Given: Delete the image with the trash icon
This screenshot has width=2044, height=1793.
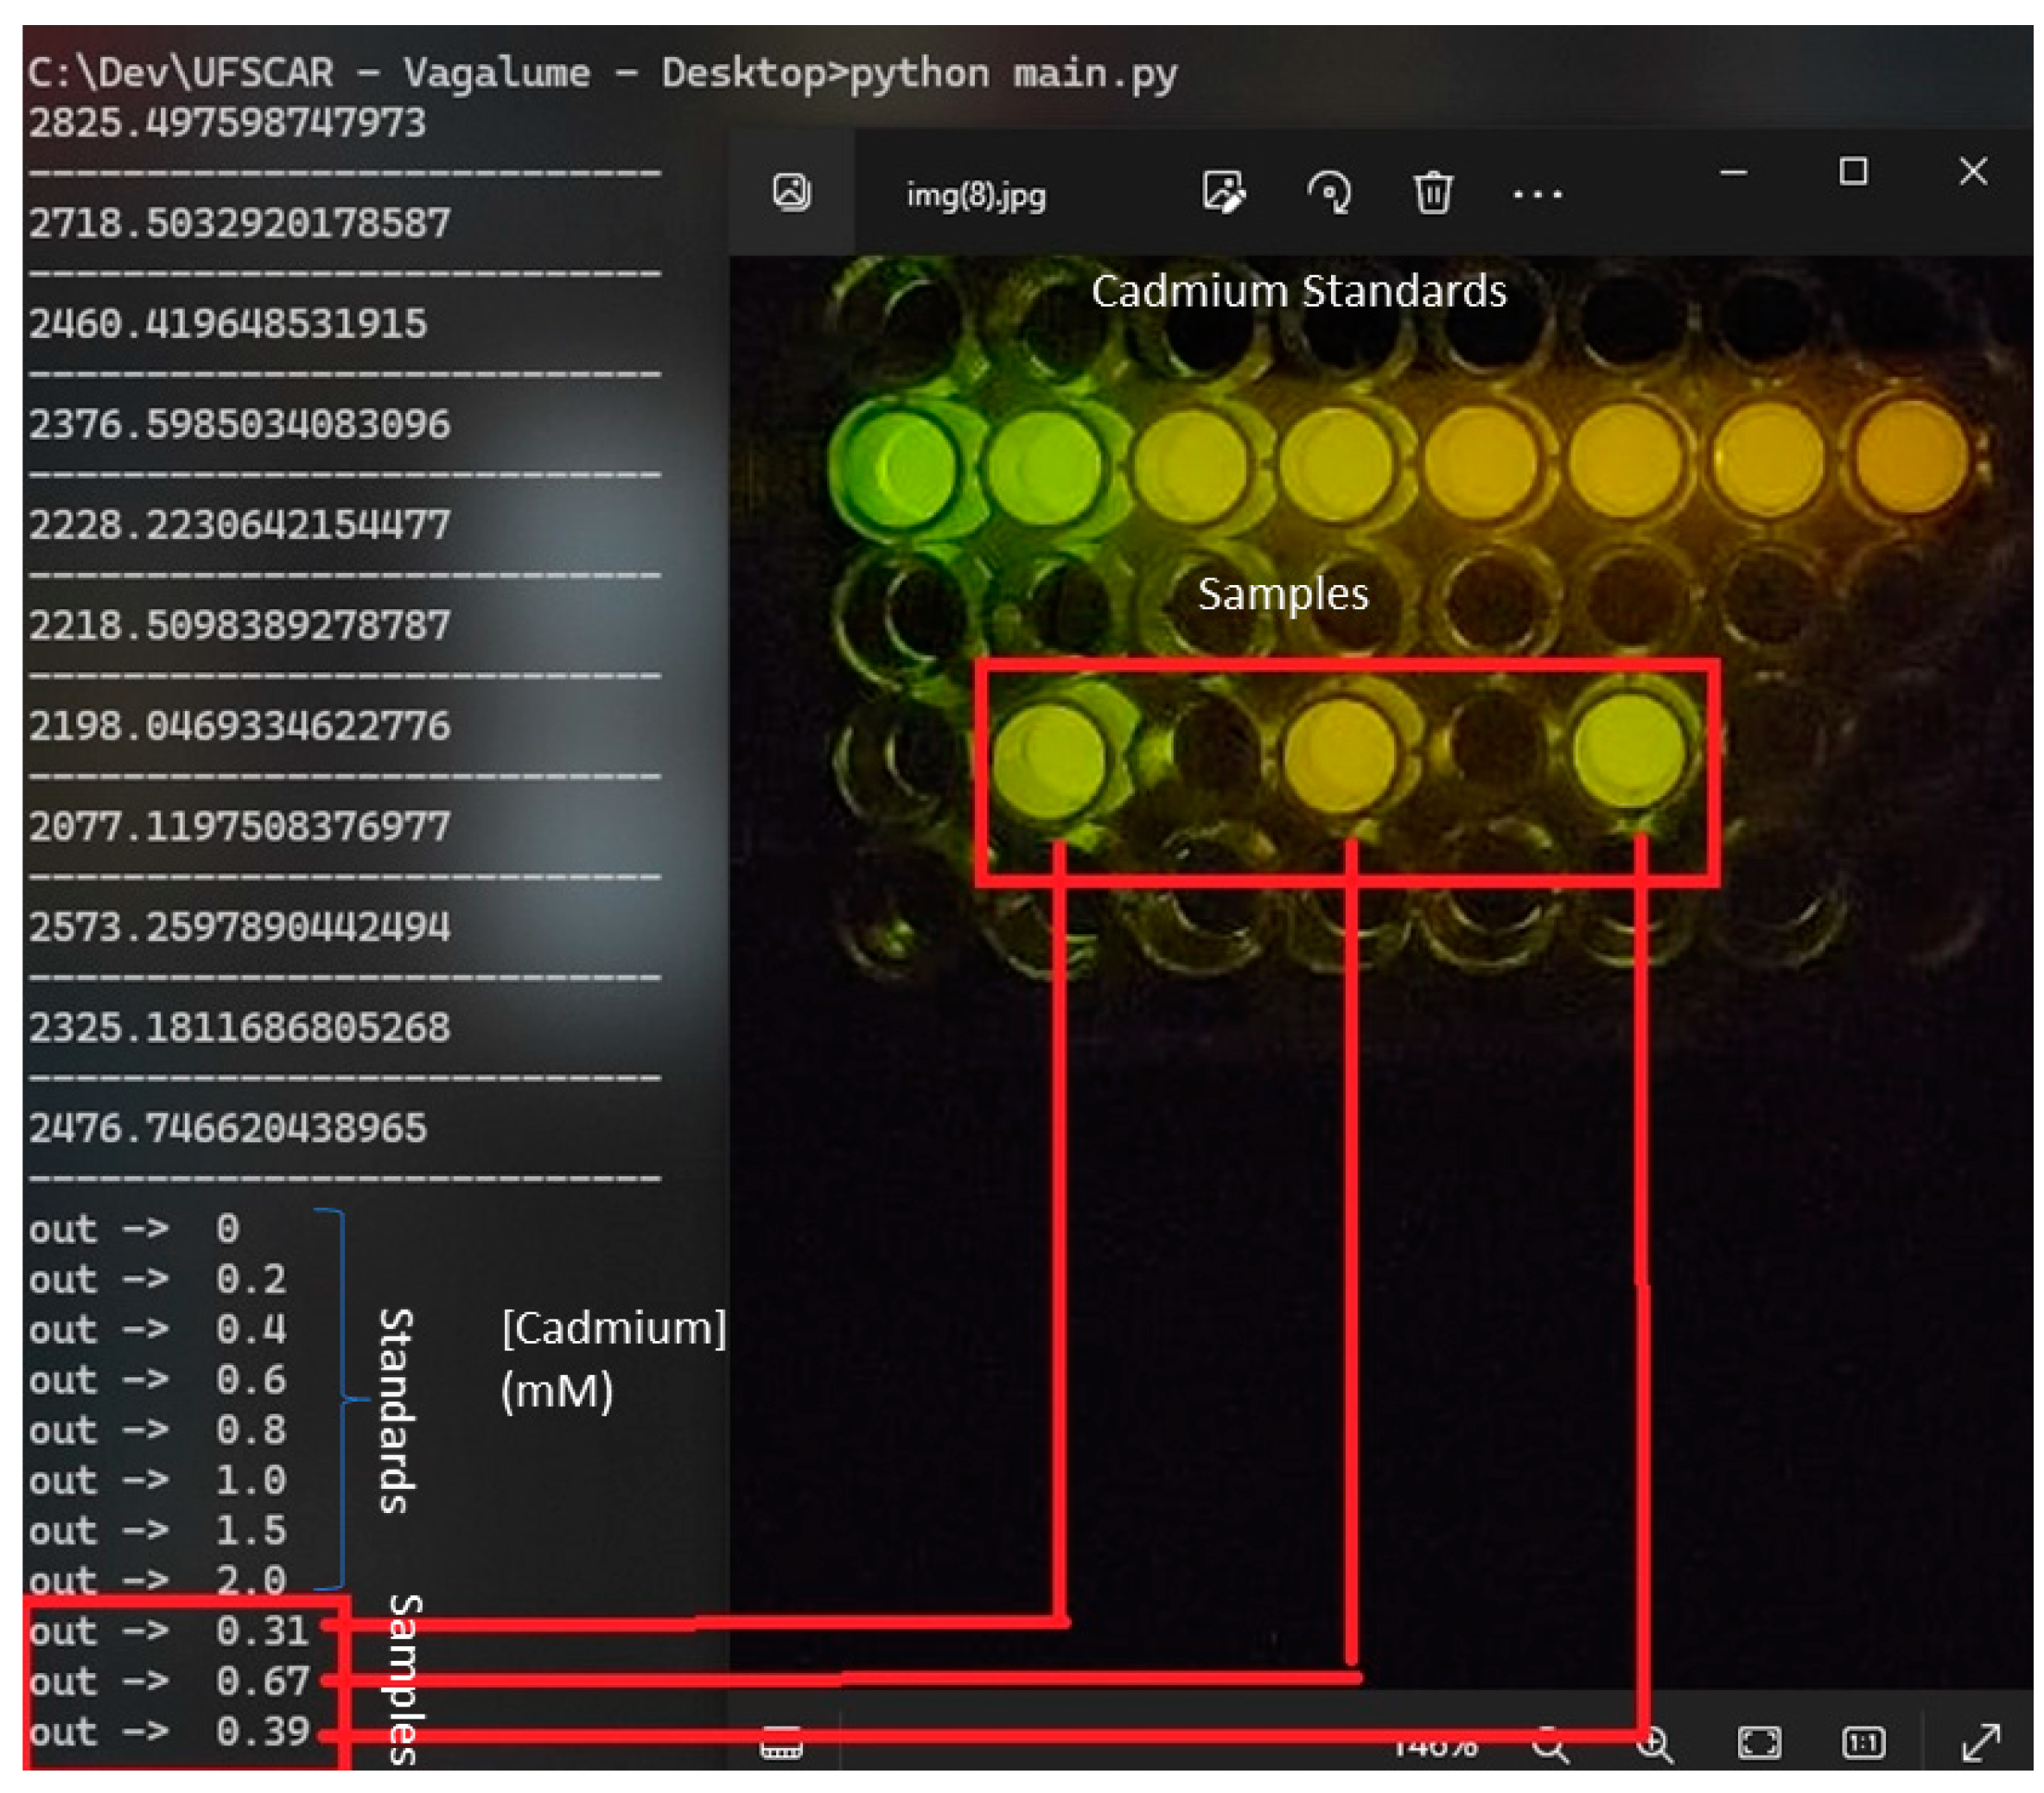Looking at the screenshot, I should (1433, 192).
